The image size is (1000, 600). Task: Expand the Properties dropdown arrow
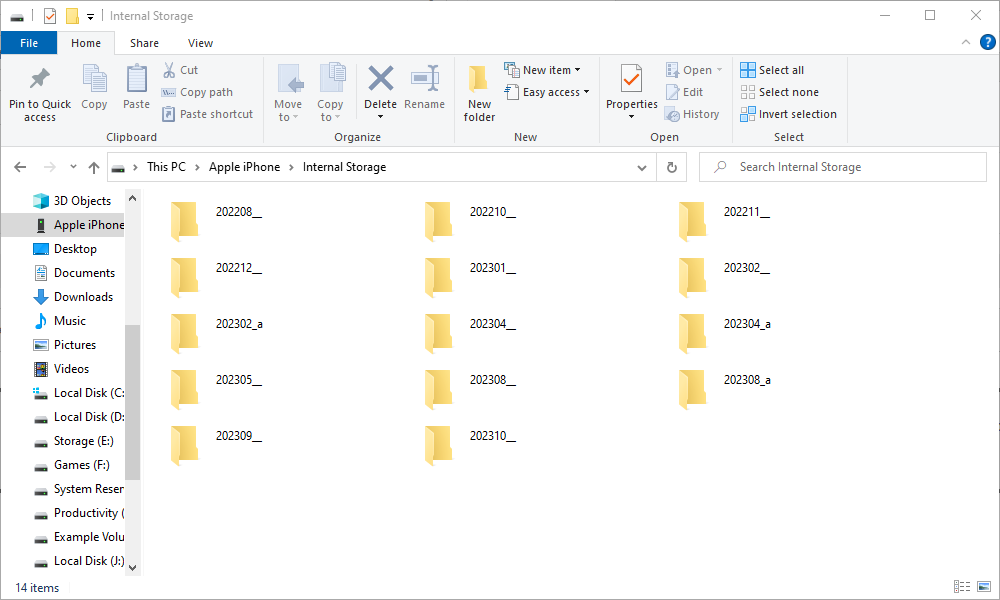pyautogui.click(x=631, y=117)
